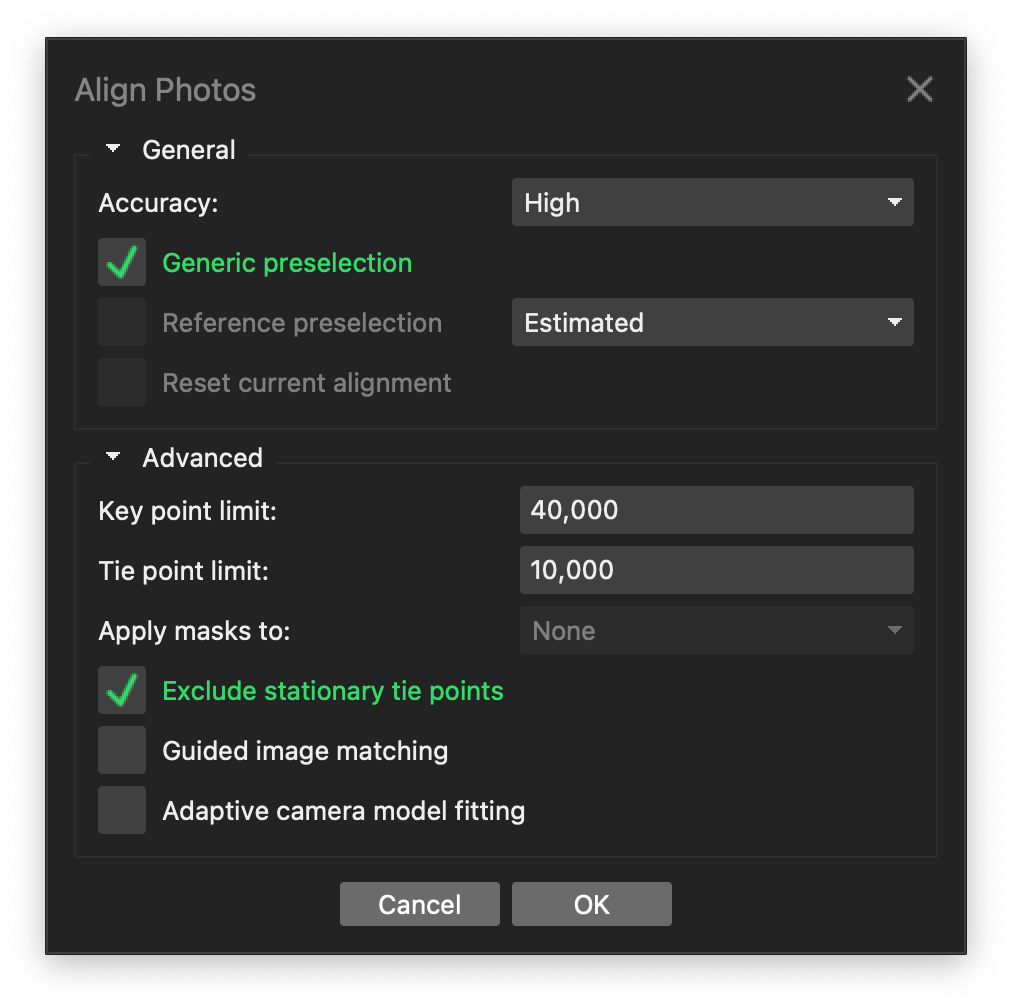Open the Estimated reference preselection dropdown
This screenshot has width=1012, height=1008.
[x=712, y=322]
